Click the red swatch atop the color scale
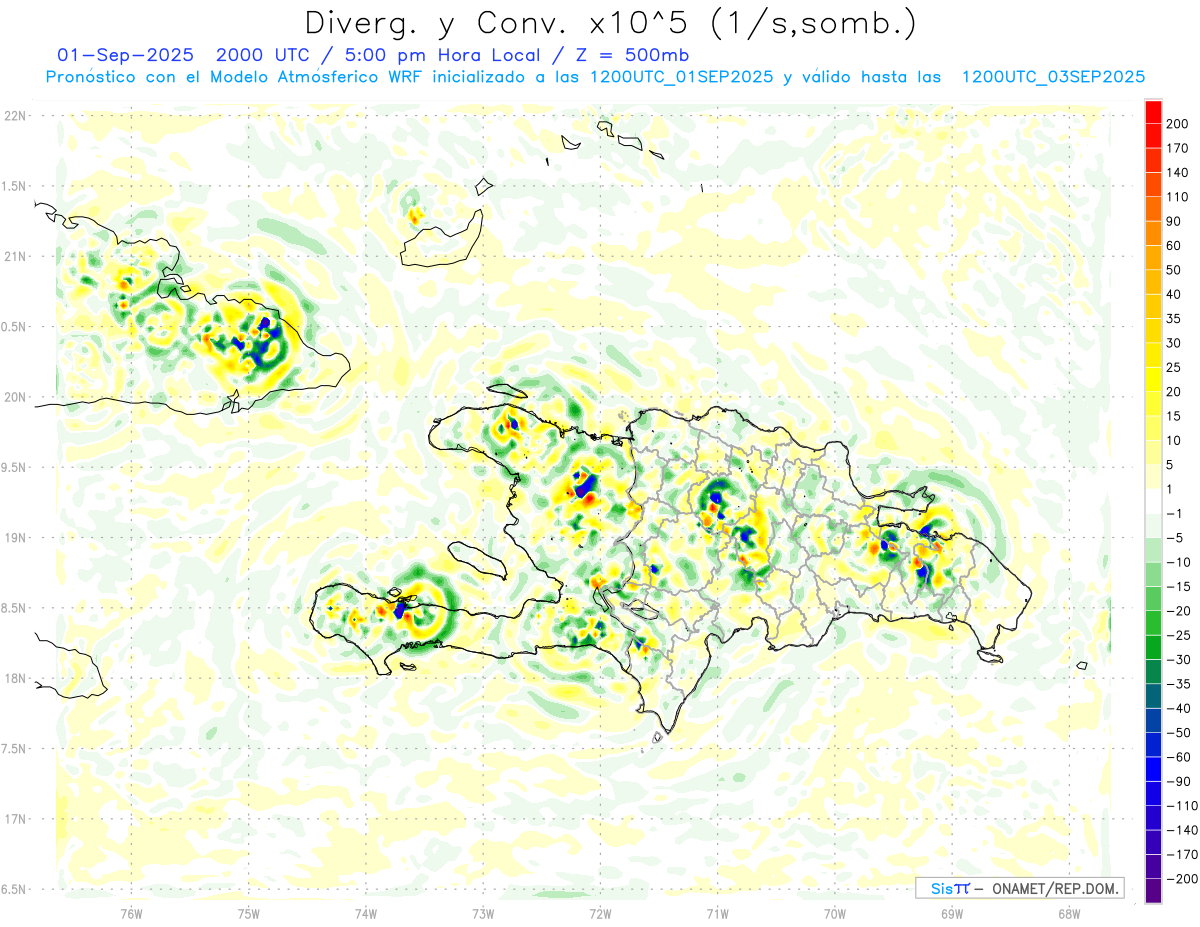This screenshot has width=1200, height=927. [x=1153, y=110]
